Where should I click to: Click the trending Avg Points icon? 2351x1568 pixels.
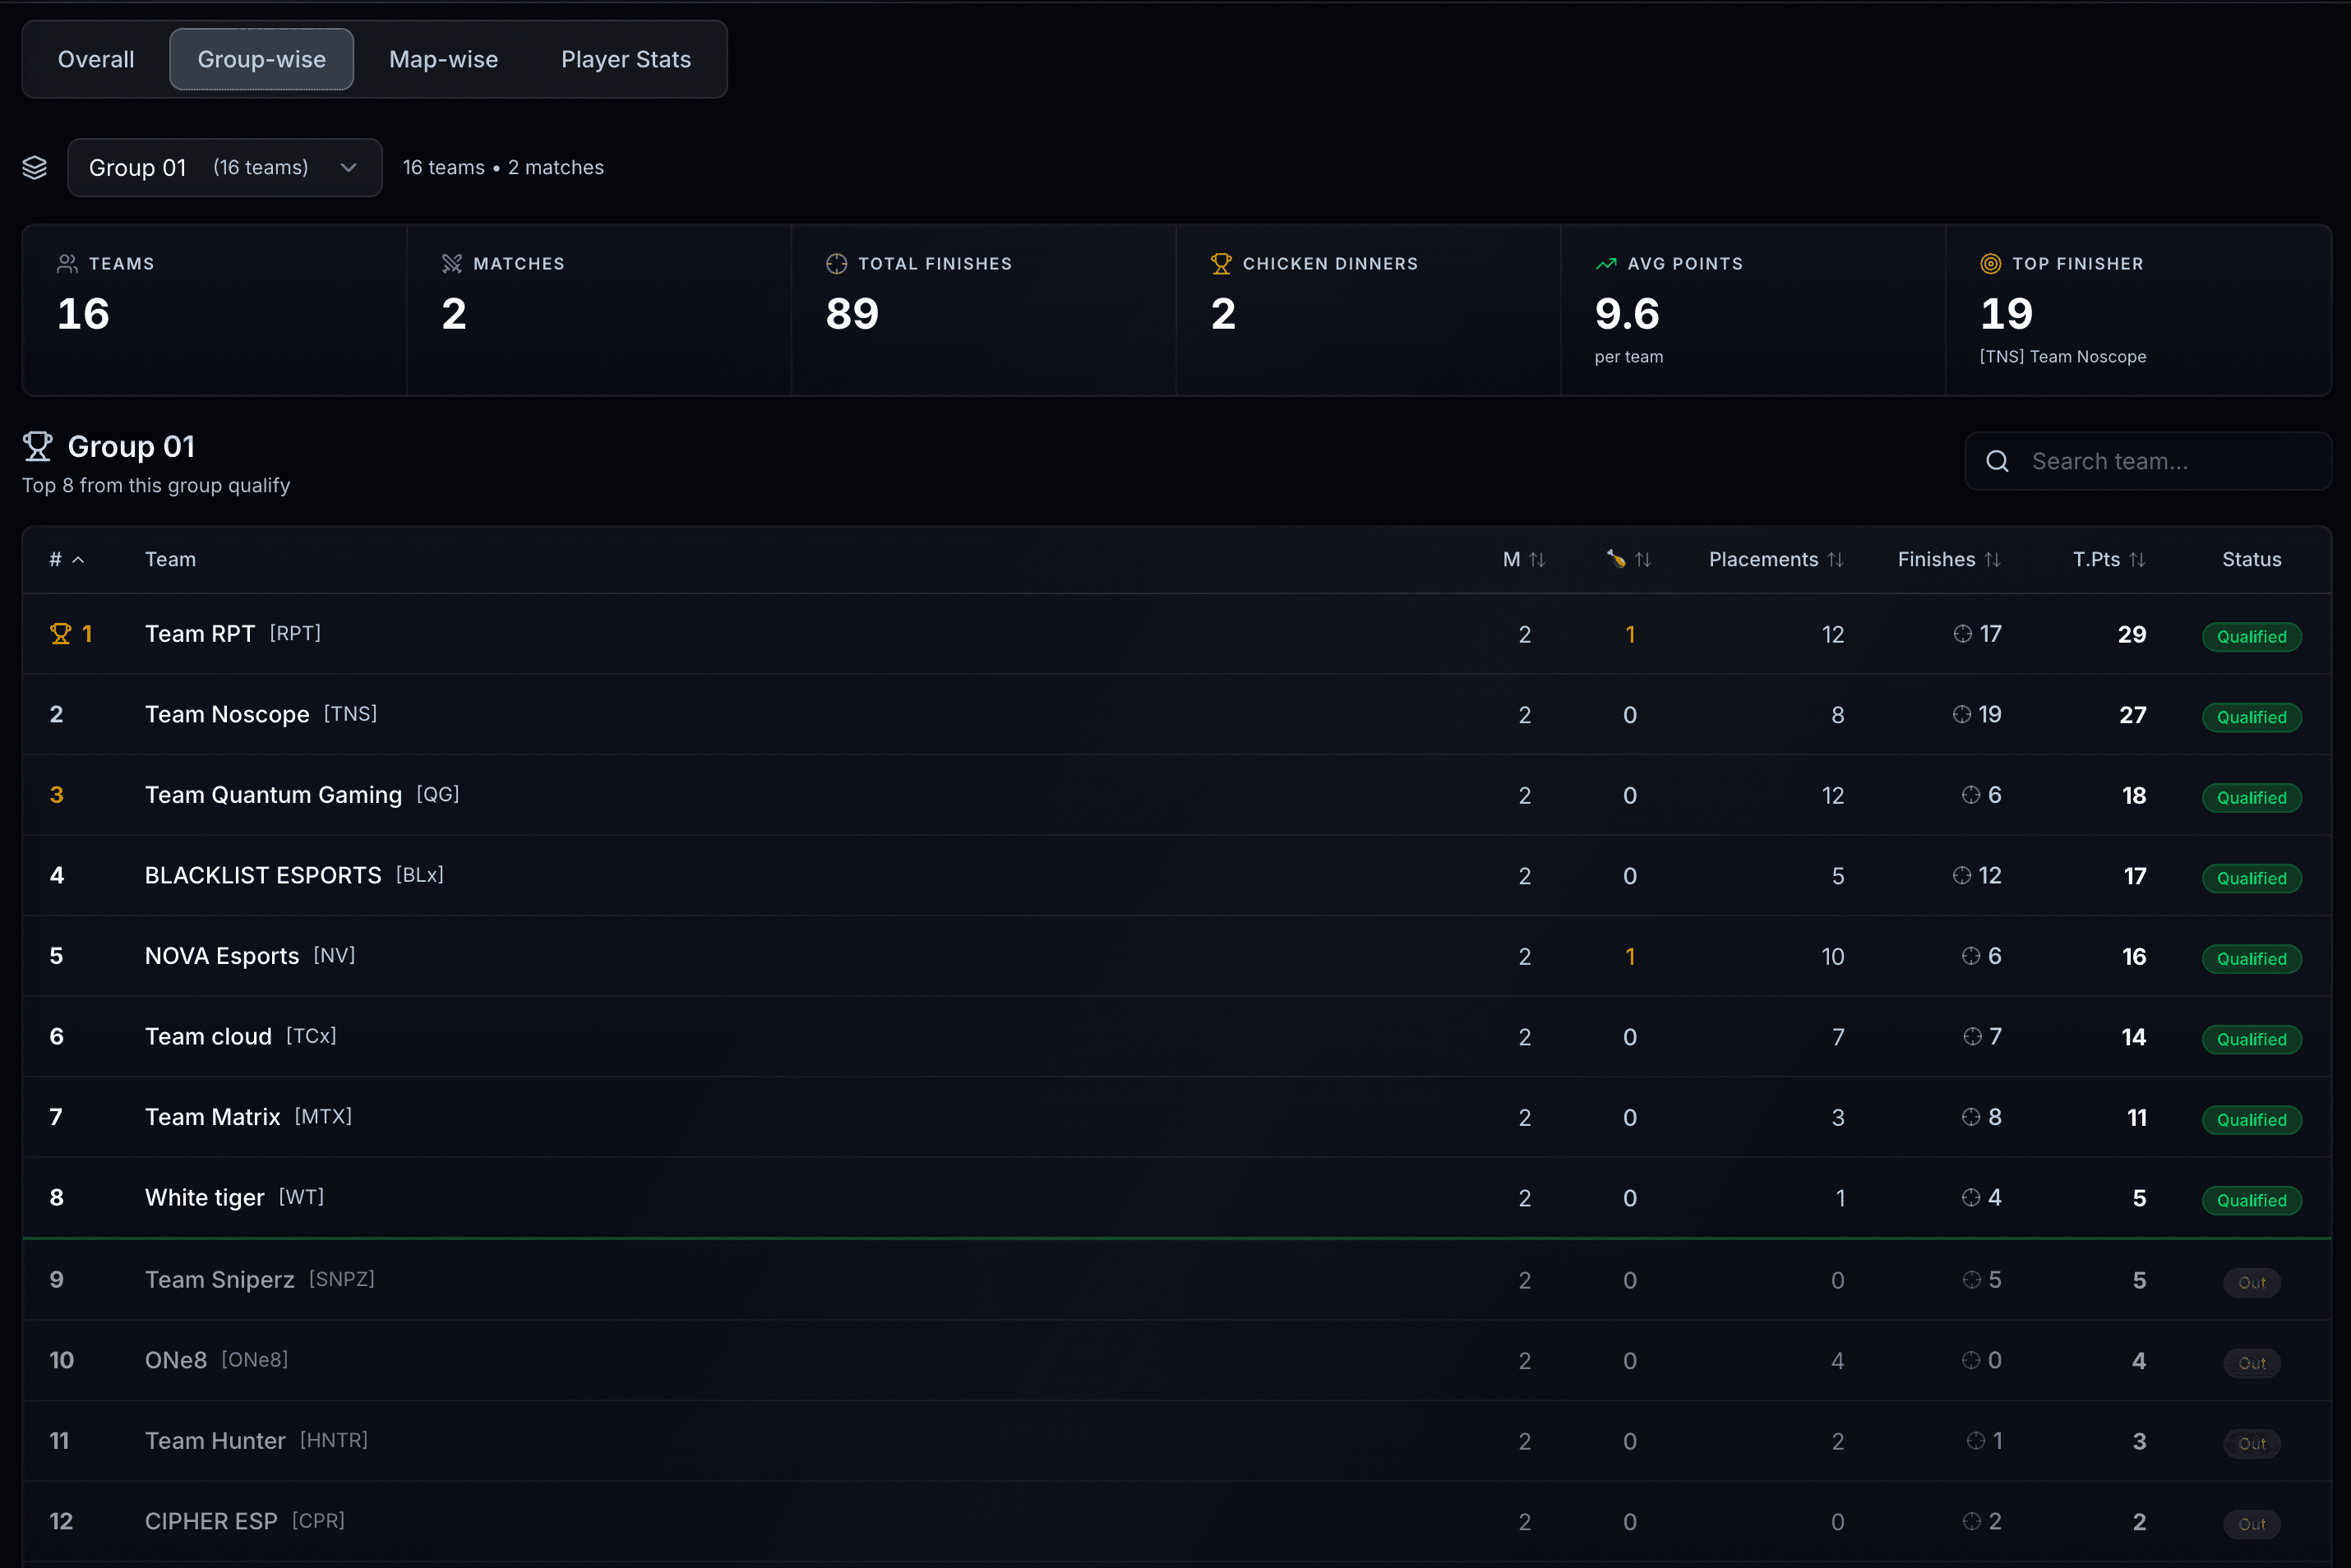point(1606,263)
